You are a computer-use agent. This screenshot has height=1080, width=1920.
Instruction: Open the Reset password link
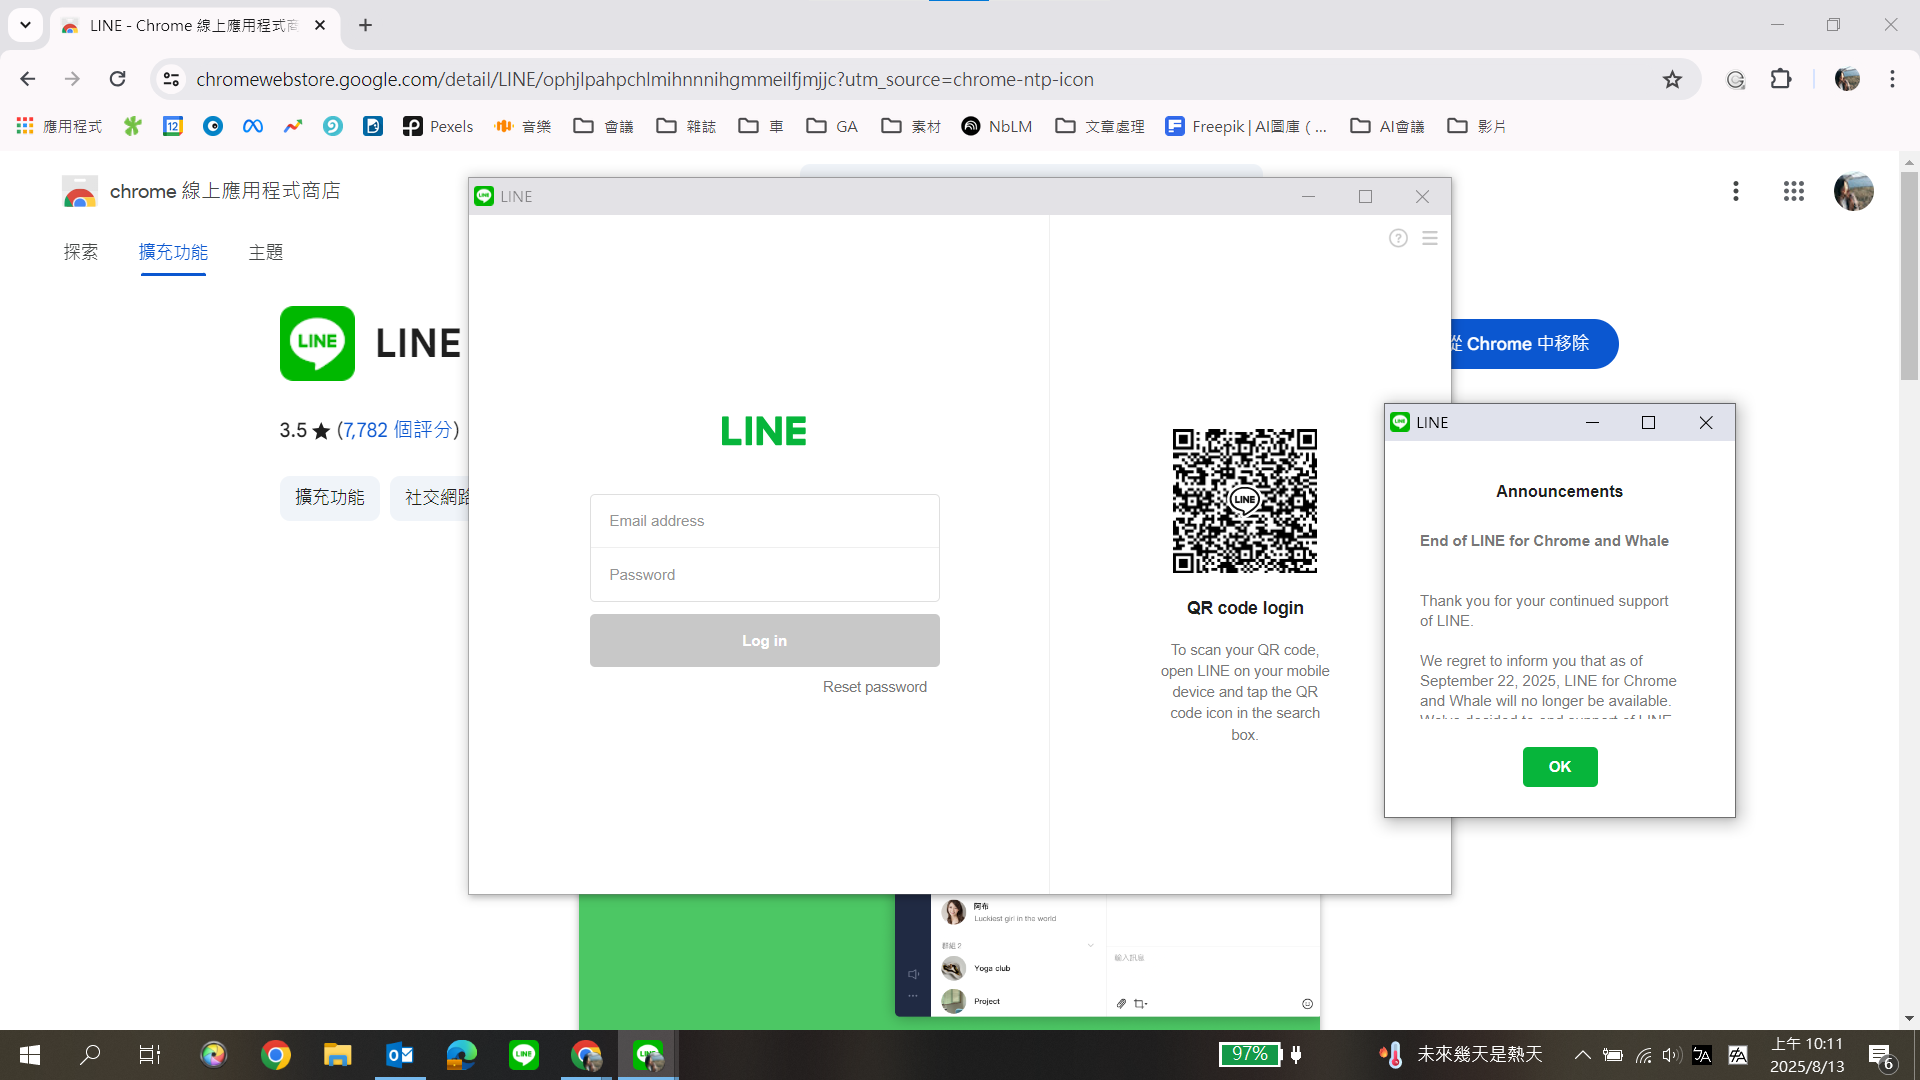pyautogui.click(x=874, y=687)
